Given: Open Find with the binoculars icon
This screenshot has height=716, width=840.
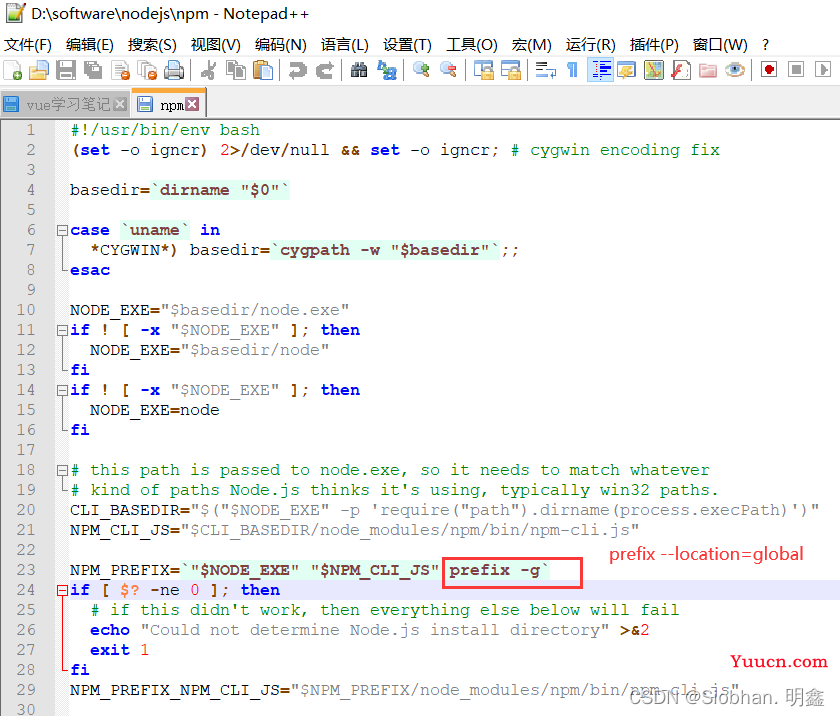Looking at the screenshot, I should coord(359,70).
